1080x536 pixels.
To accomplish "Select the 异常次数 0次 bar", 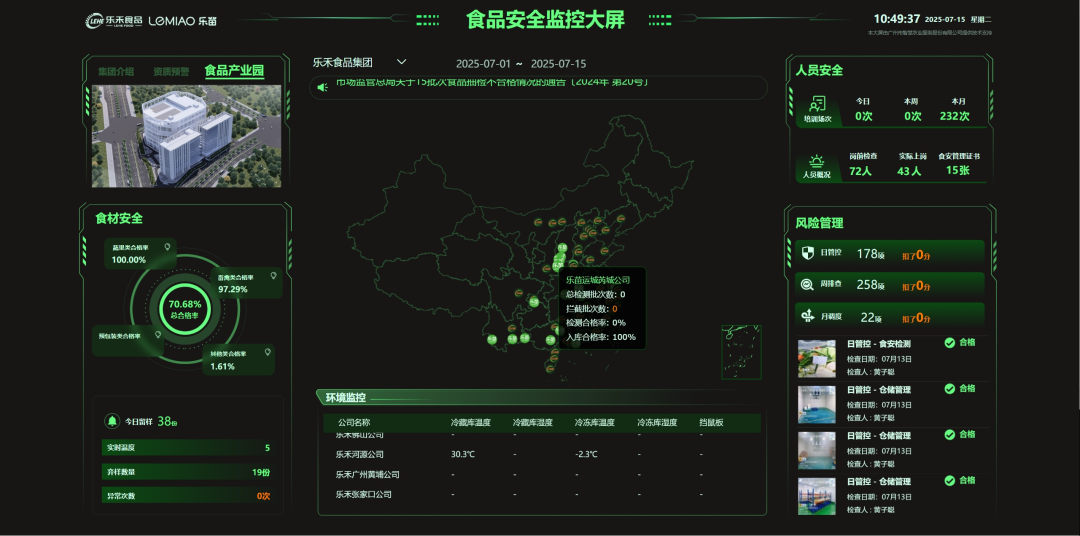I will (x=187, y=495).
